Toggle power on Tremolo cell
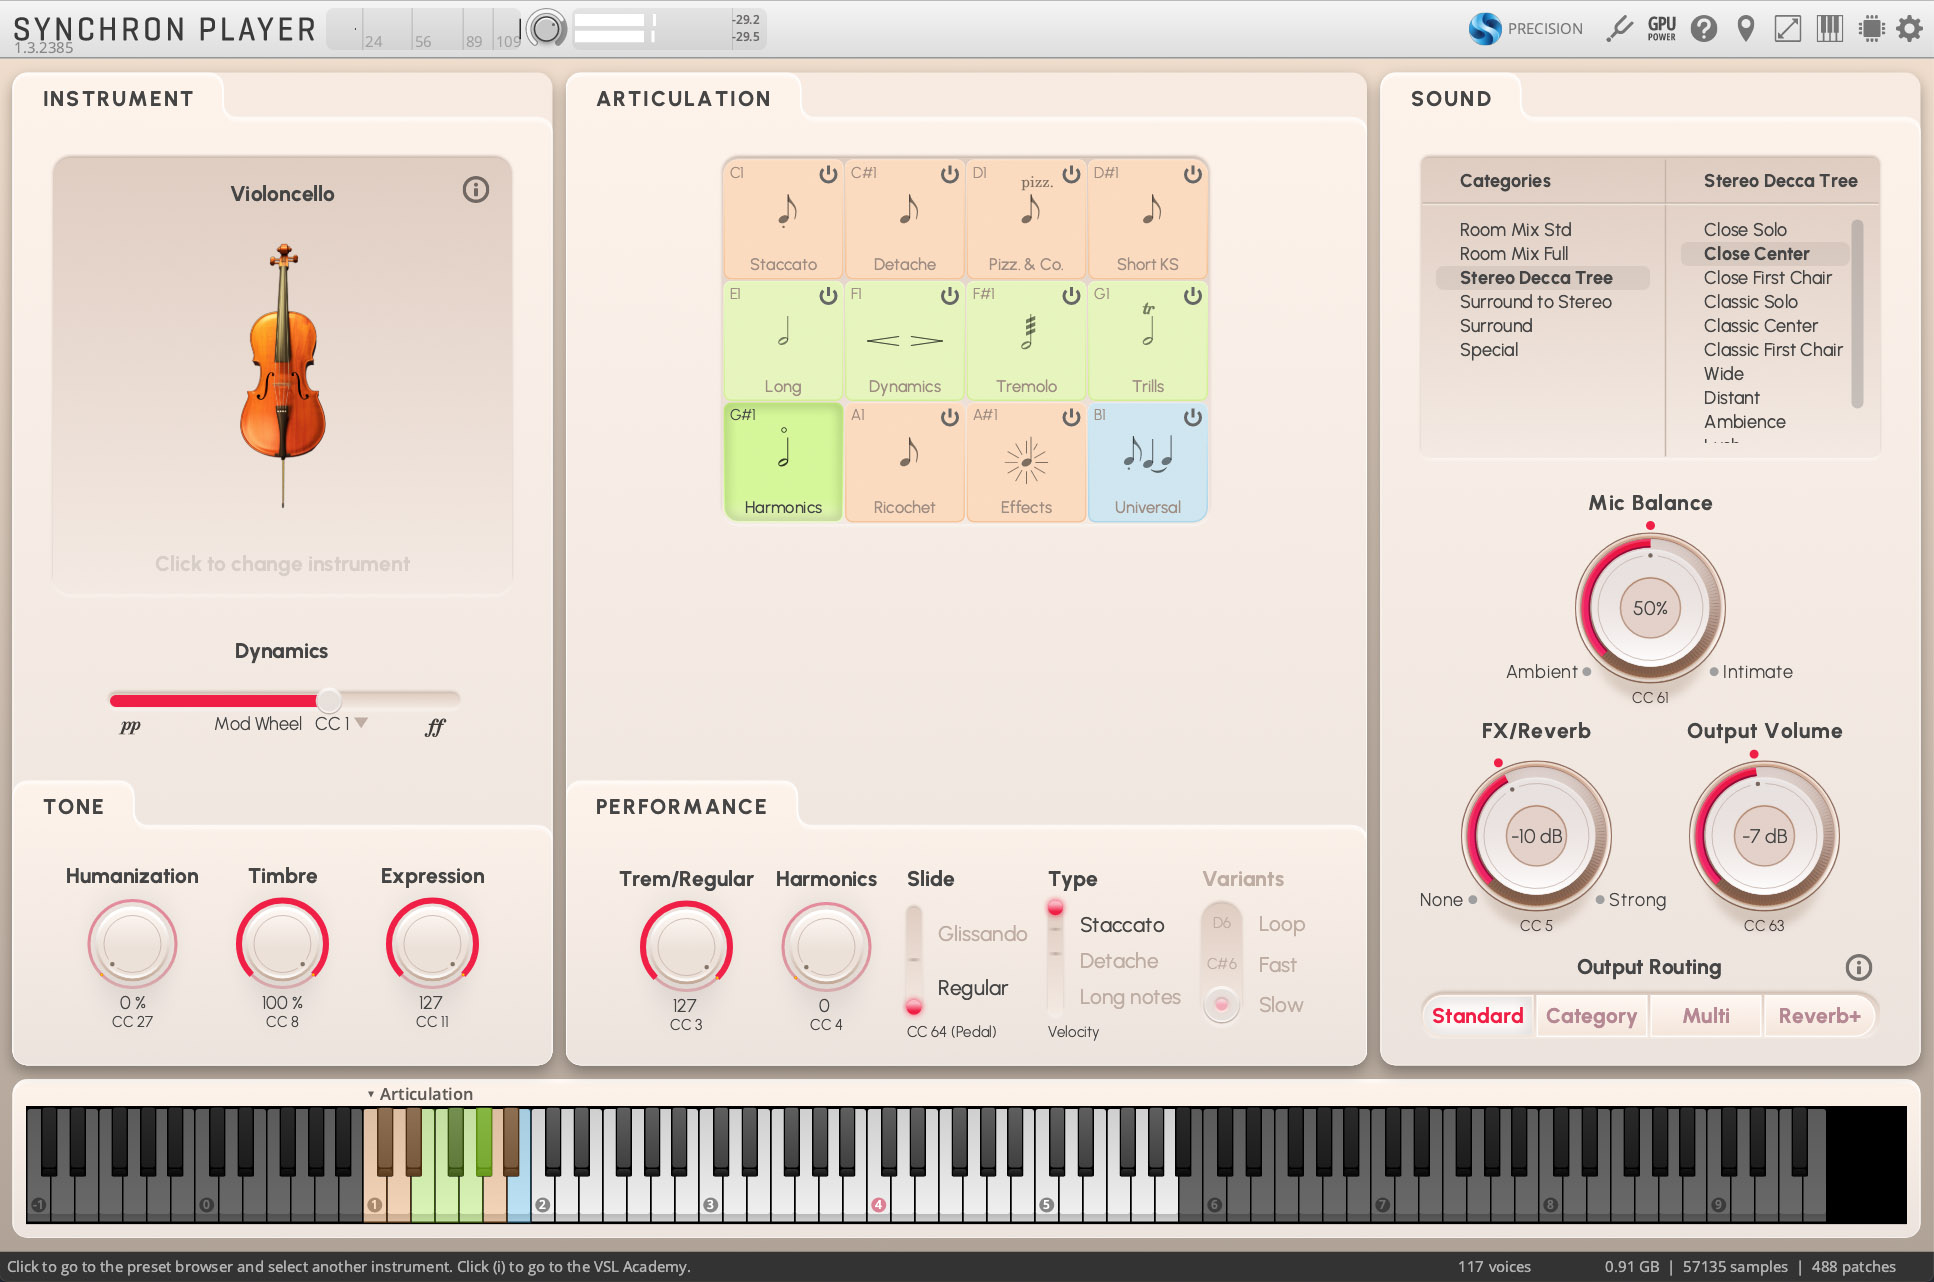Image resolution: width=1934 pixels, height=1282 pixels. coord(1071,296)
